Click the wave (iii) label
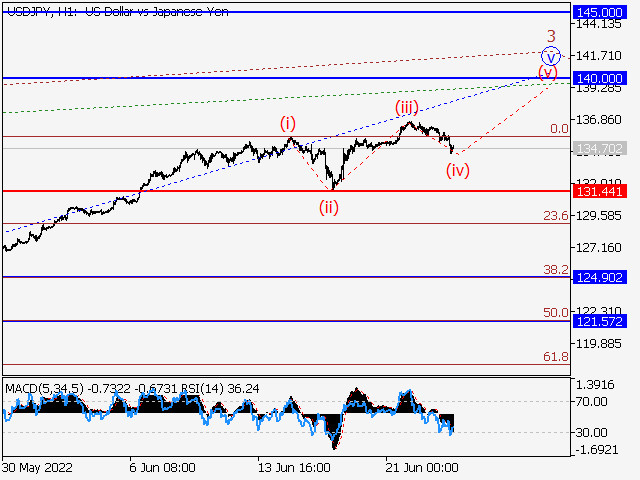640x480 pixels. (407, 108)
